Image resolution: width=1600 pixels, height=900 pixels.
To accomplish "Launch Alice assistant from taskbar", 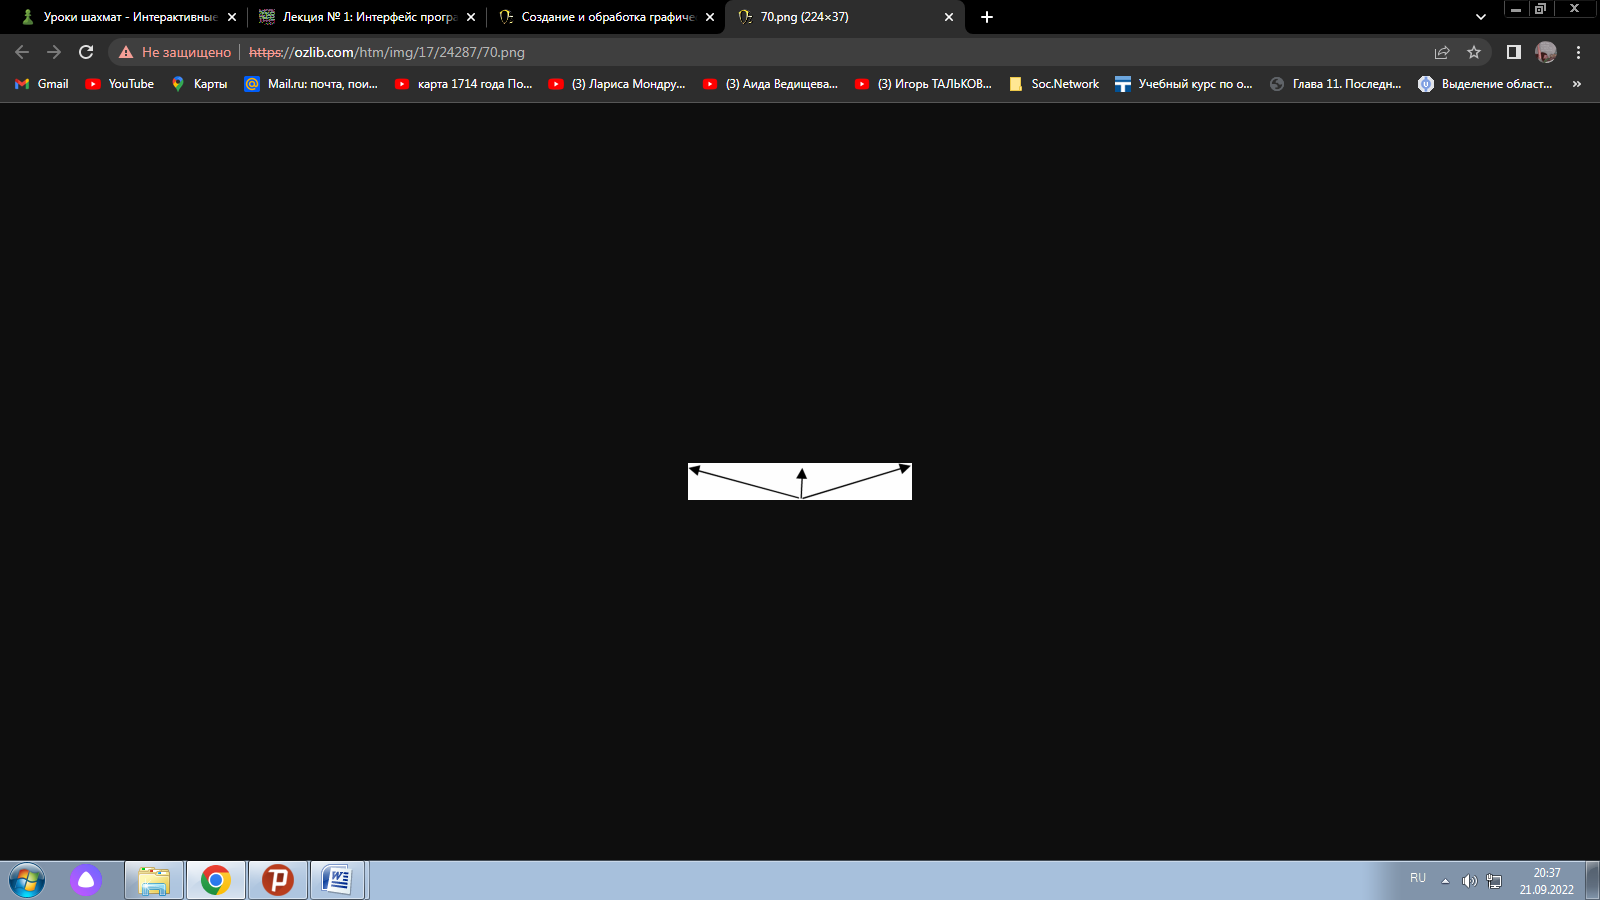I will 86,880.
